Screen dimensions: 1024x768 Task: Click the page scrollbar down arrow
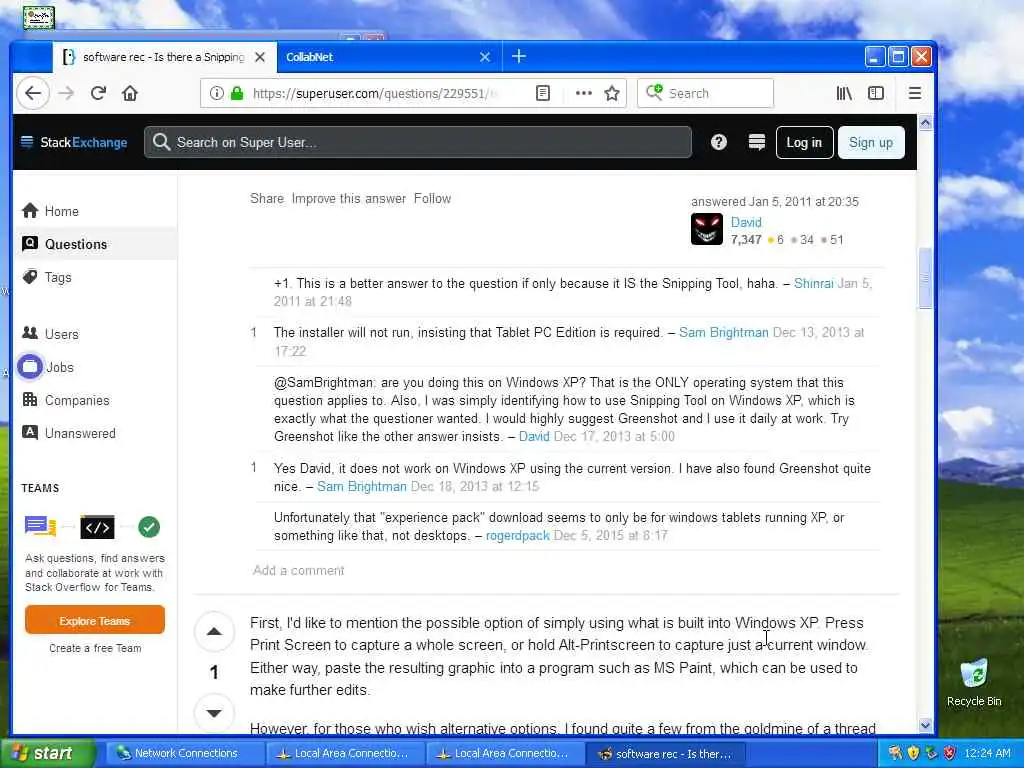925,725
